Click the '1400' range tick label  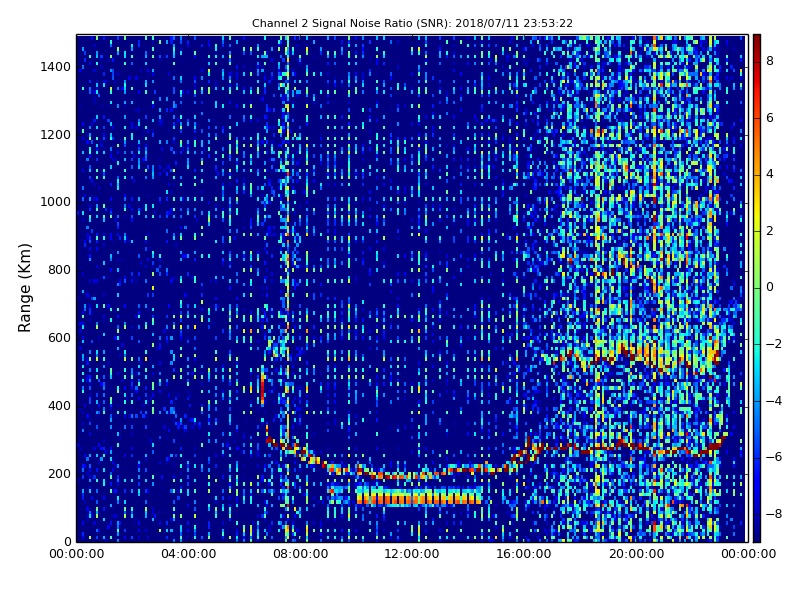pyautogui.click(x=56, y=67)
